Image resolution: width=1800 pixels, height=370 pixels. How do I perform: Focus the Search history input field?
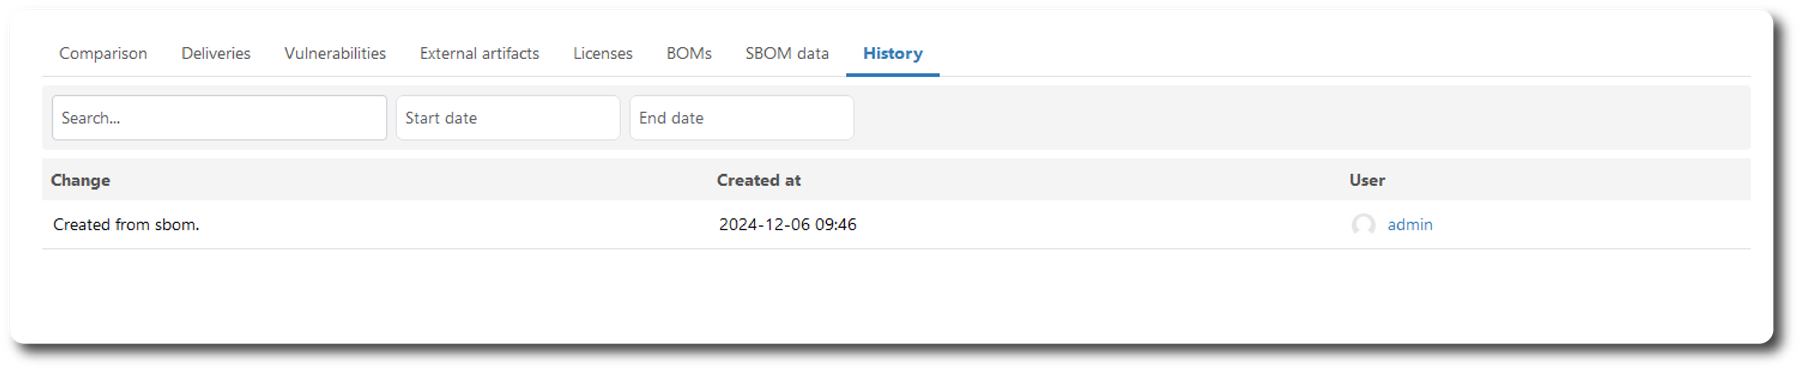coord(219,118)
